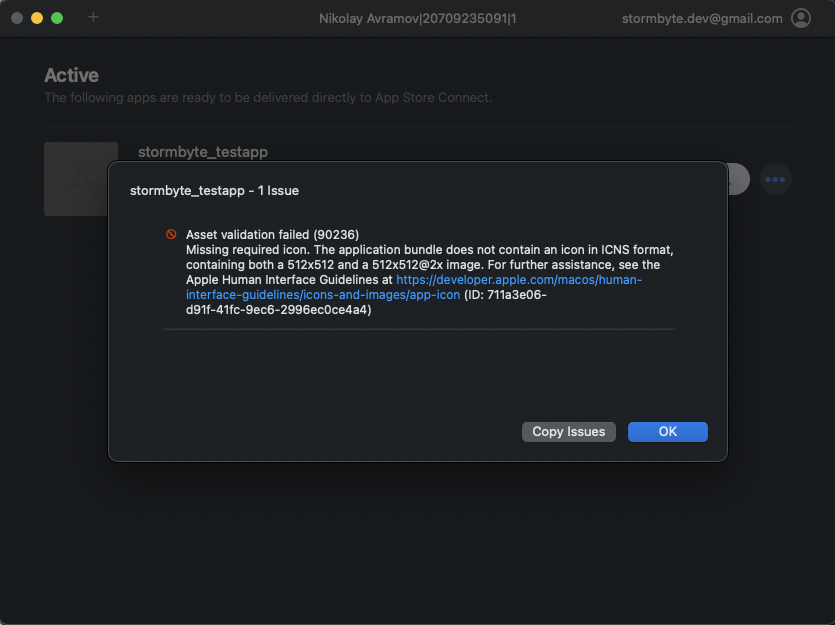Click the 'Asset validation failed (90236)' text
Screen dimensions: 835x625
click(x=272, y=235)
